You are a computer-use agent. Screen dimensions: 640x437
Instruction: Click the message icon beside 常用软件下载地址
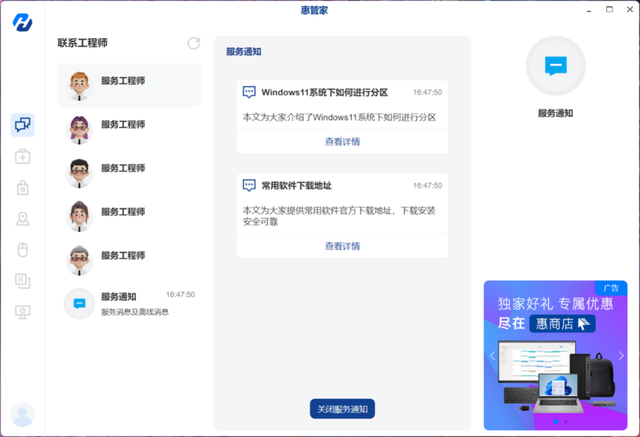(249, 186)
